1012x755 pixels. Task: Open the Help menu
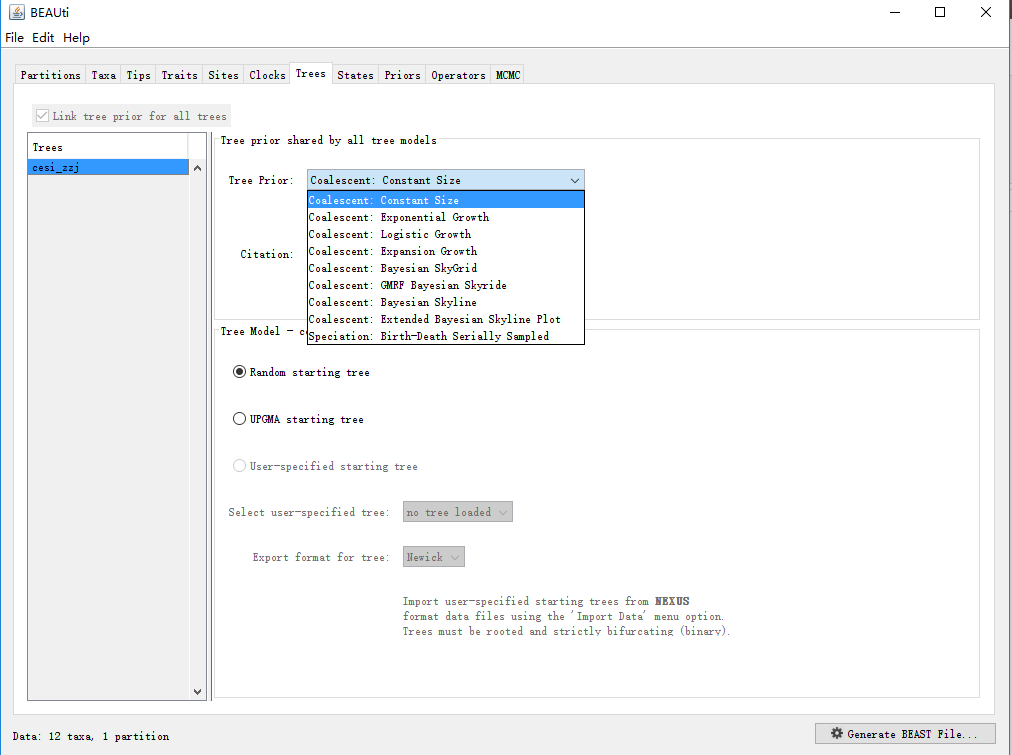[76, 37]
